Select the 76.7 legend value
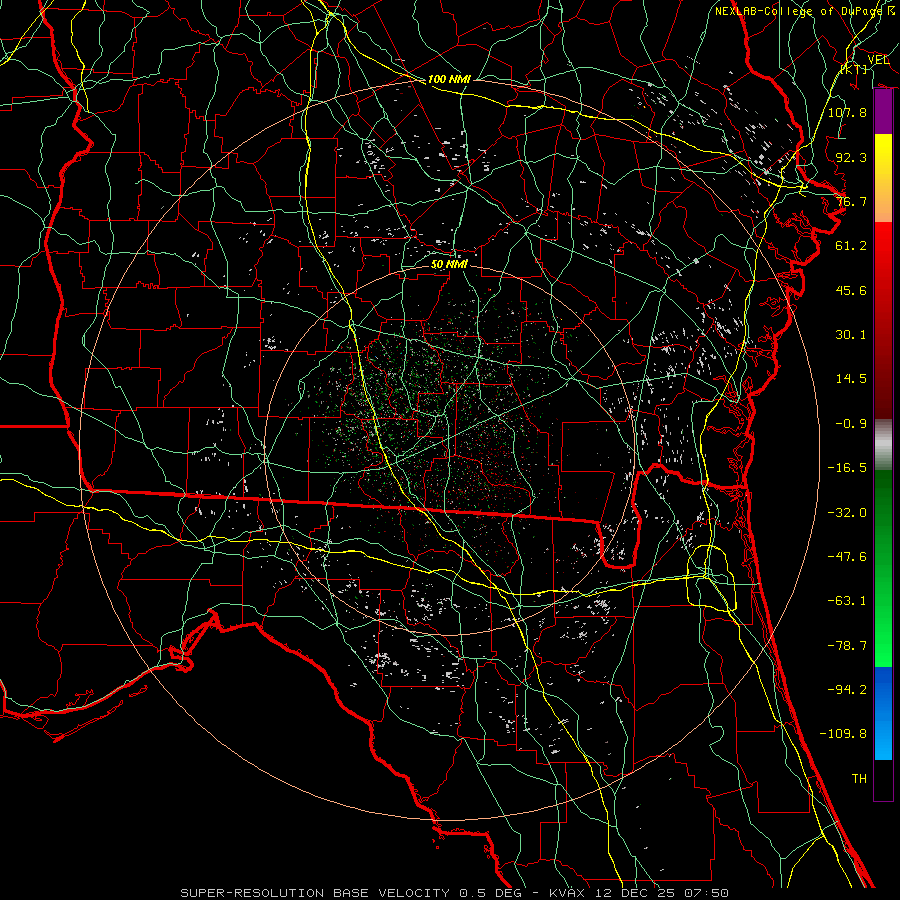The image size is (900, 900). click(851, 201)
